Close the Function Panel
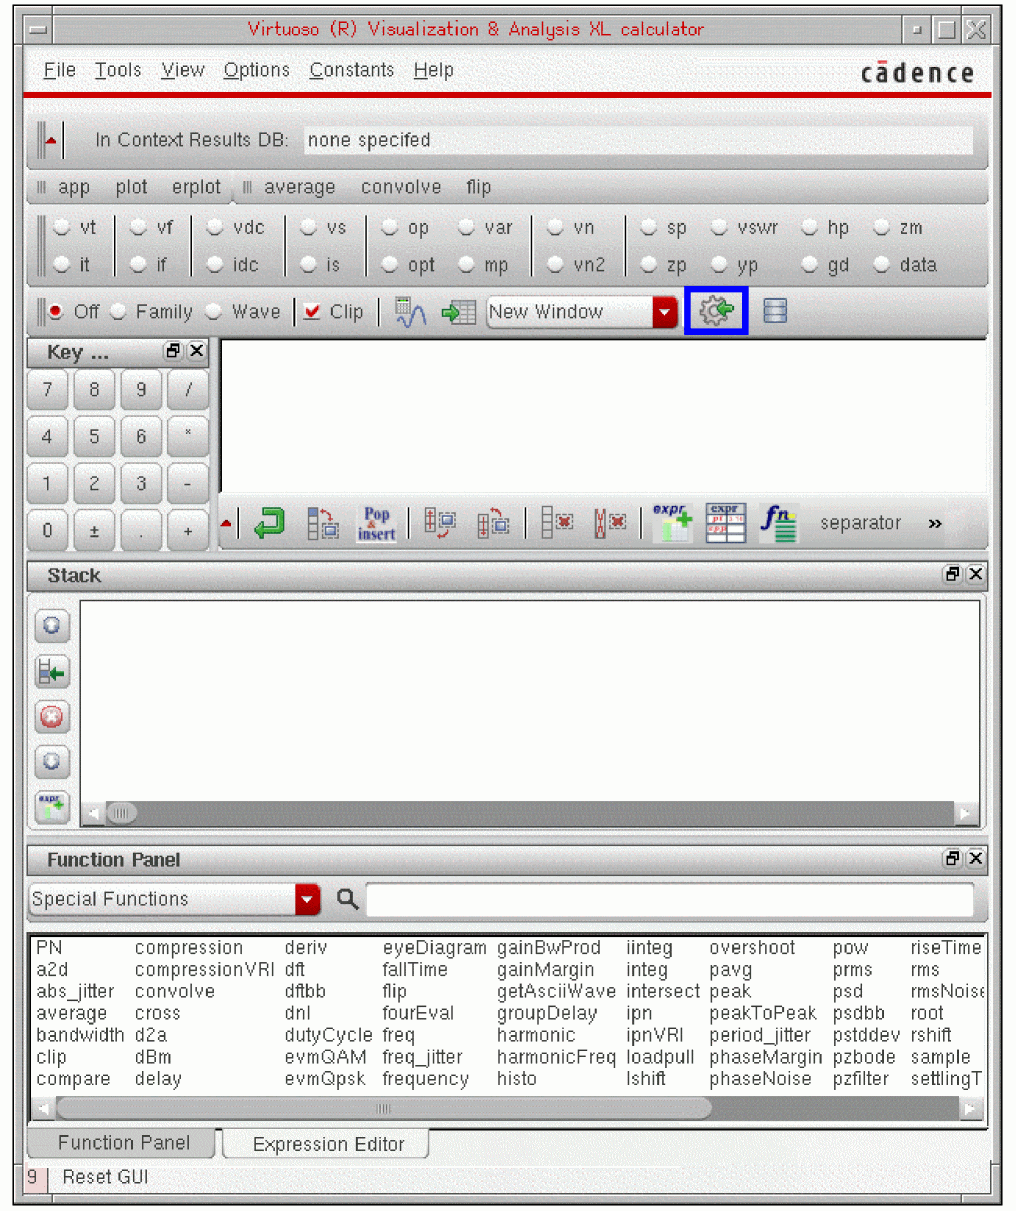This screenshot has width=1016, height=1211. pos(975,858)
